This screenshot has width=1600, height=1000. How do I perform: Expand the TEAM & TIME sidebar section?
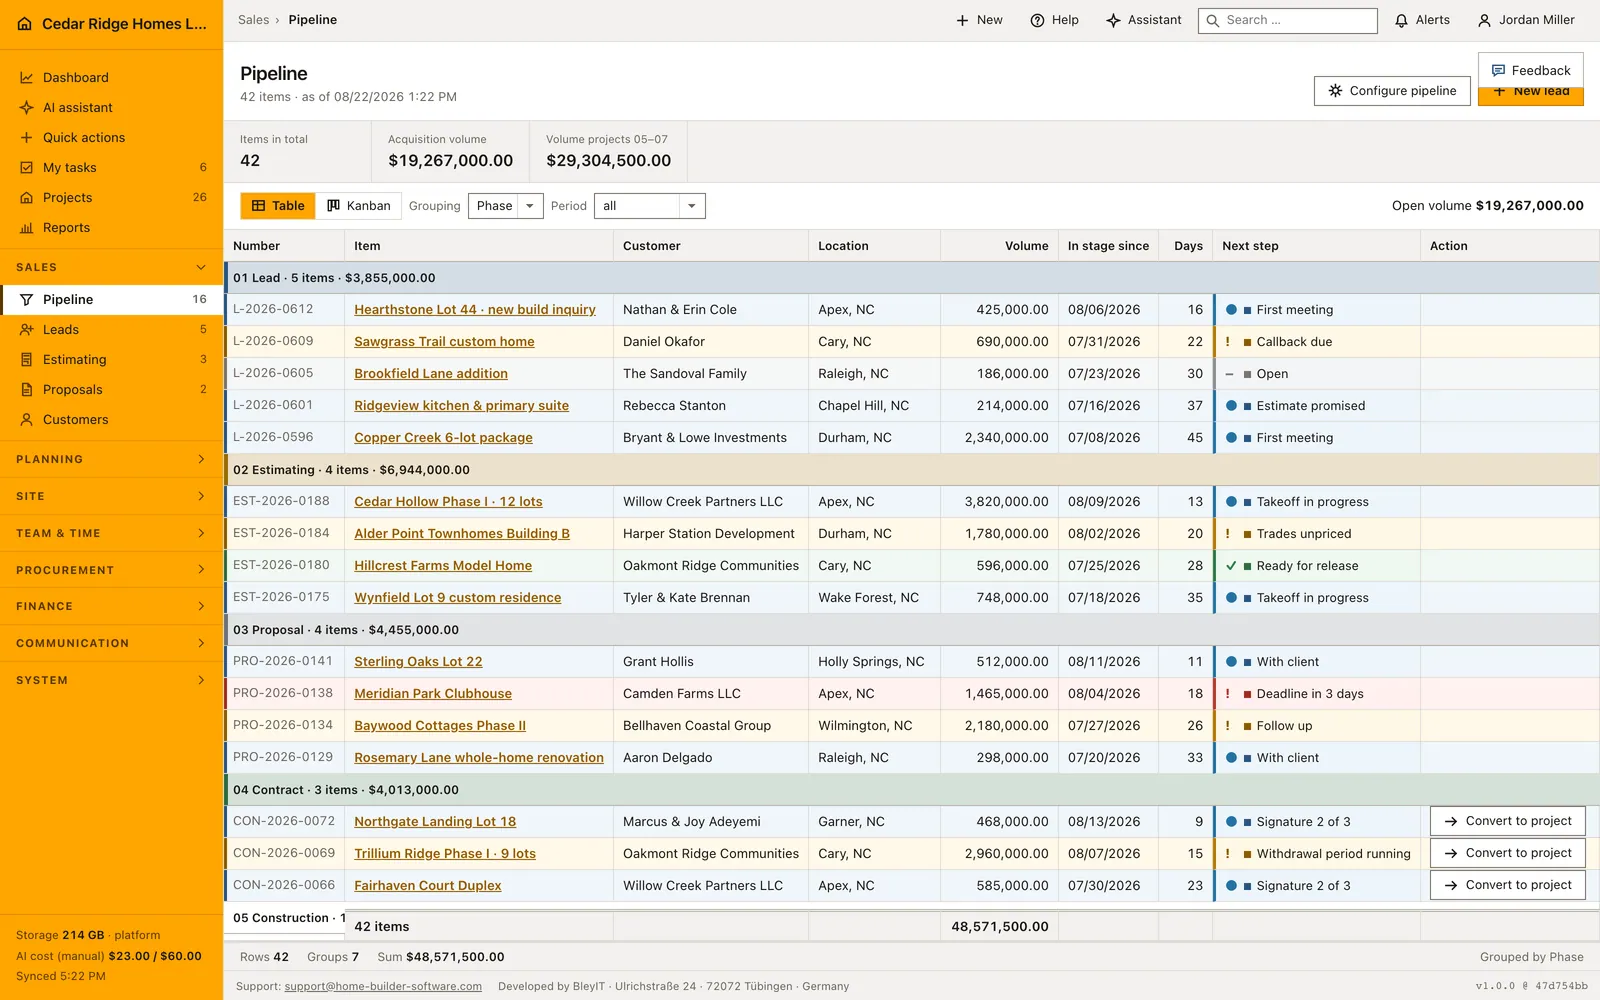[111, 534]
